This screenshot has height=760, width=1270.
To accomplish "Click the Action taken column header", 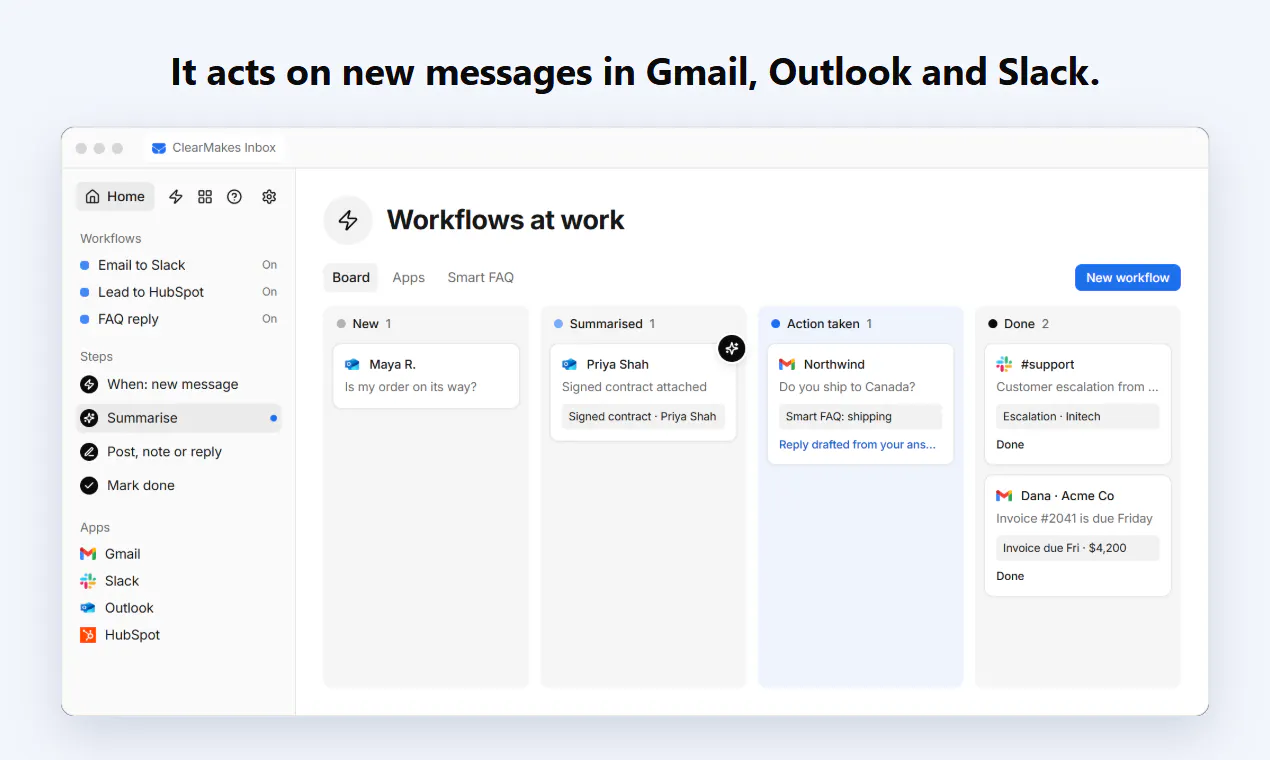I will (x=822, y=324).
